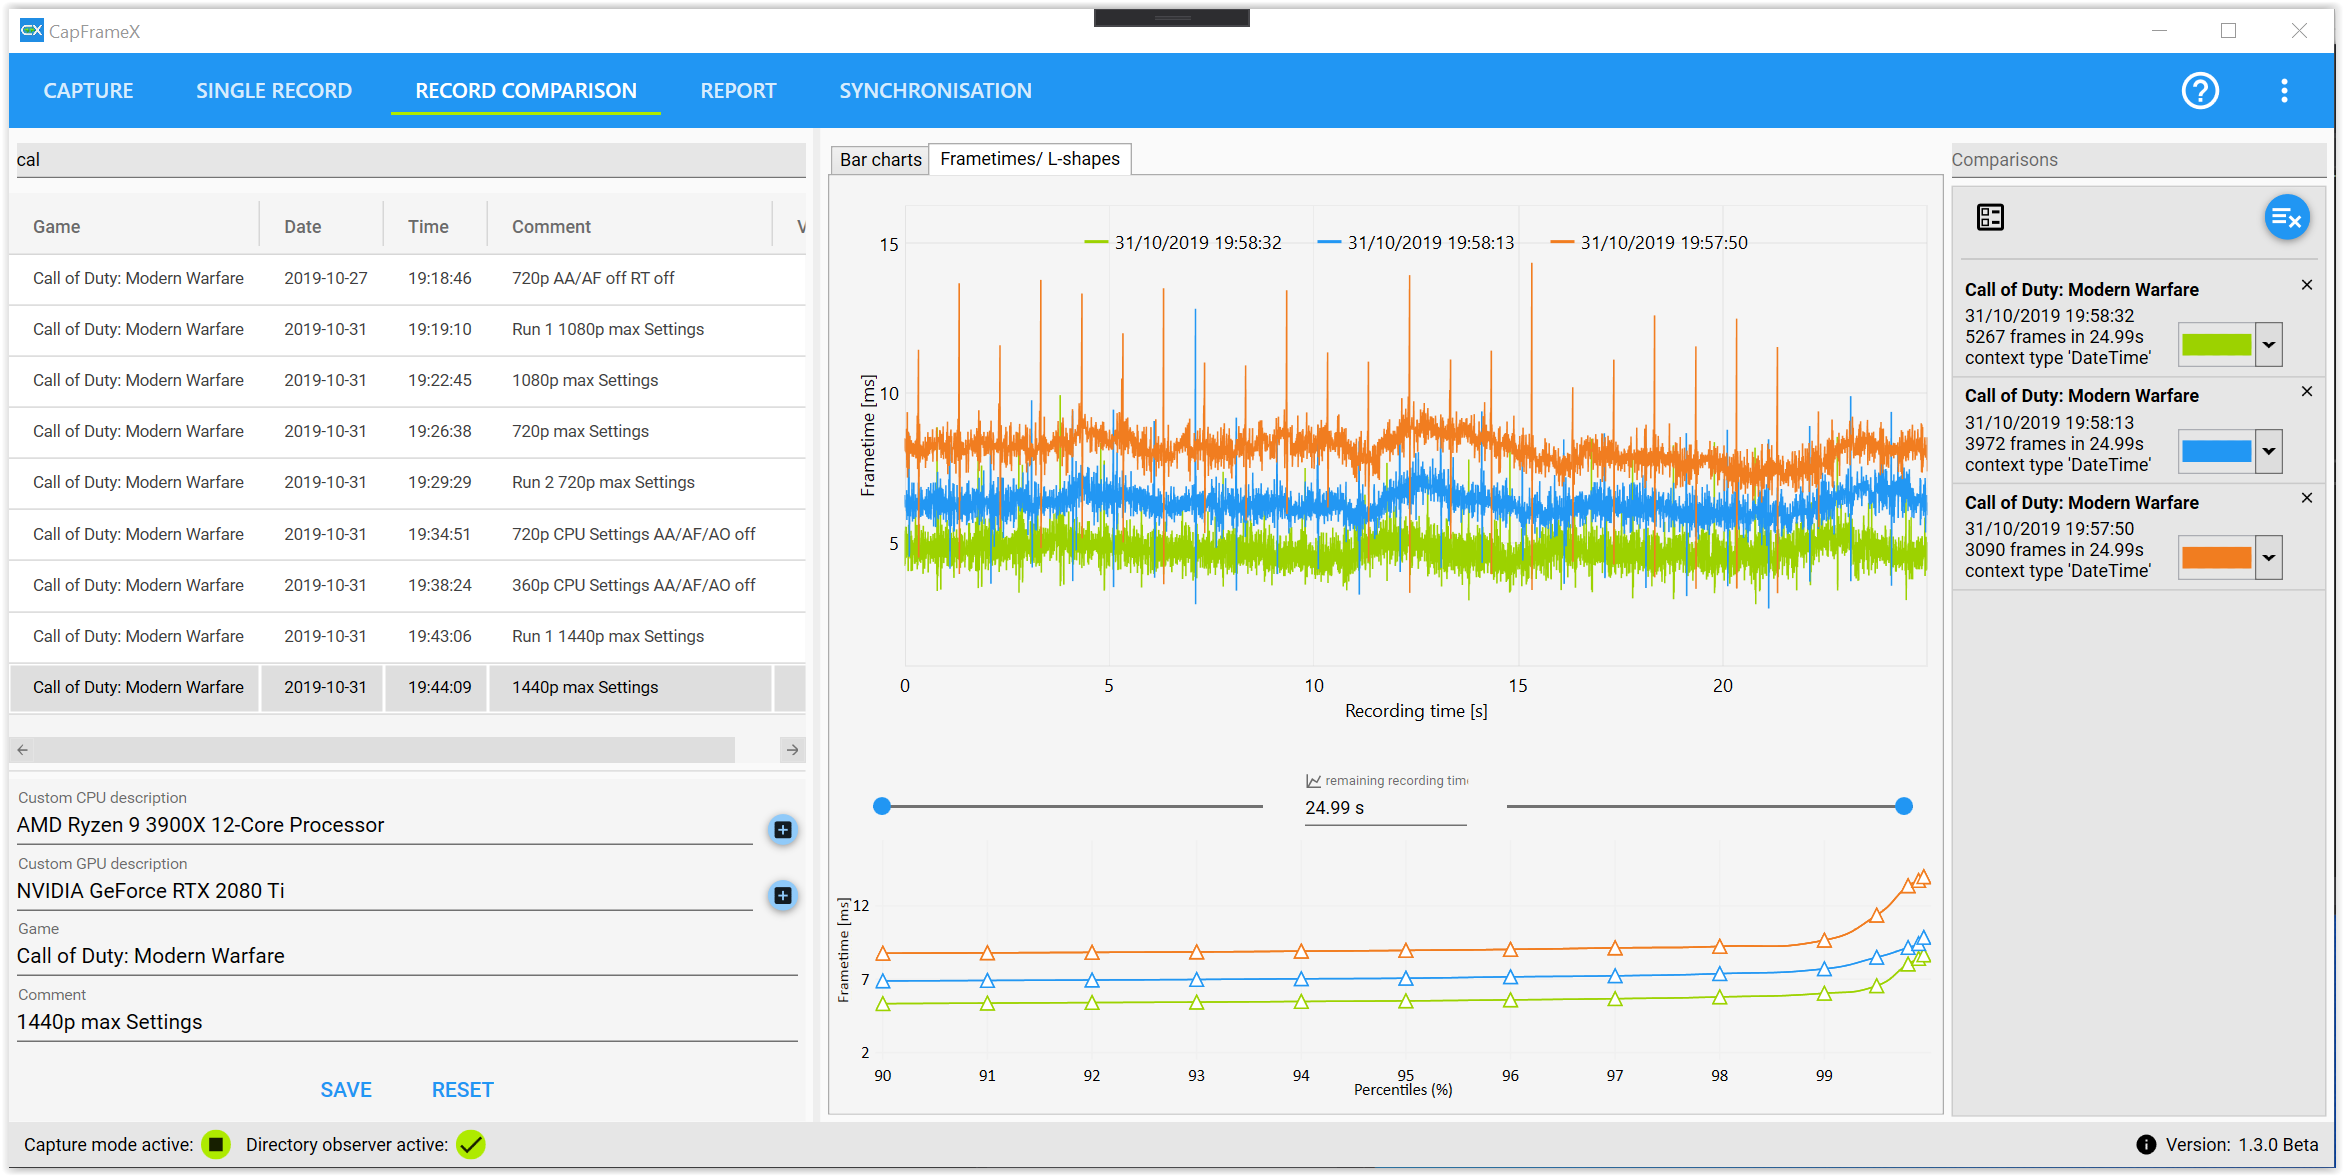Click the right recording time slider handle
This screenshot has height=1176, width=2344.
click(1904, 806)
